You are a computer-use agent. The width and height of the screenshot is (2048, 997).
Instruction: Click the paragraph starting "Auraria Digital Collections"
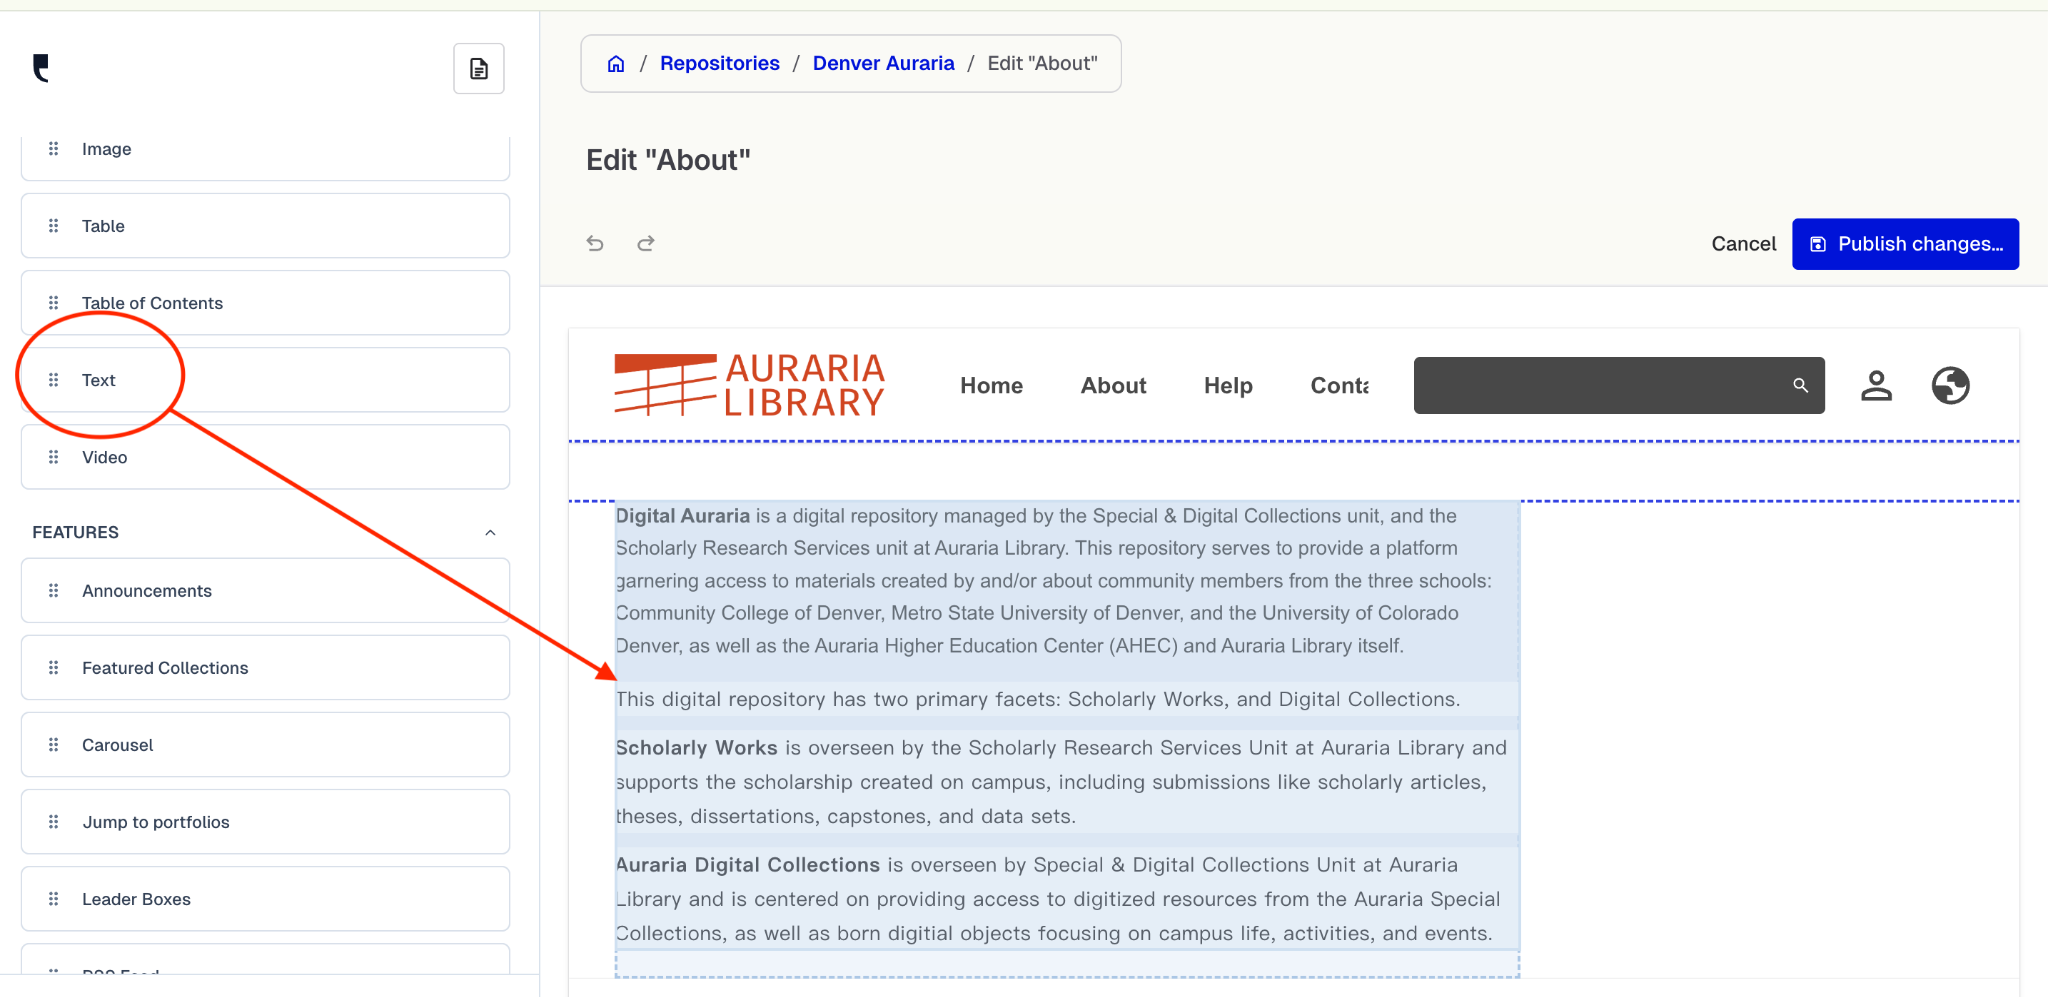coord(1058,899)
